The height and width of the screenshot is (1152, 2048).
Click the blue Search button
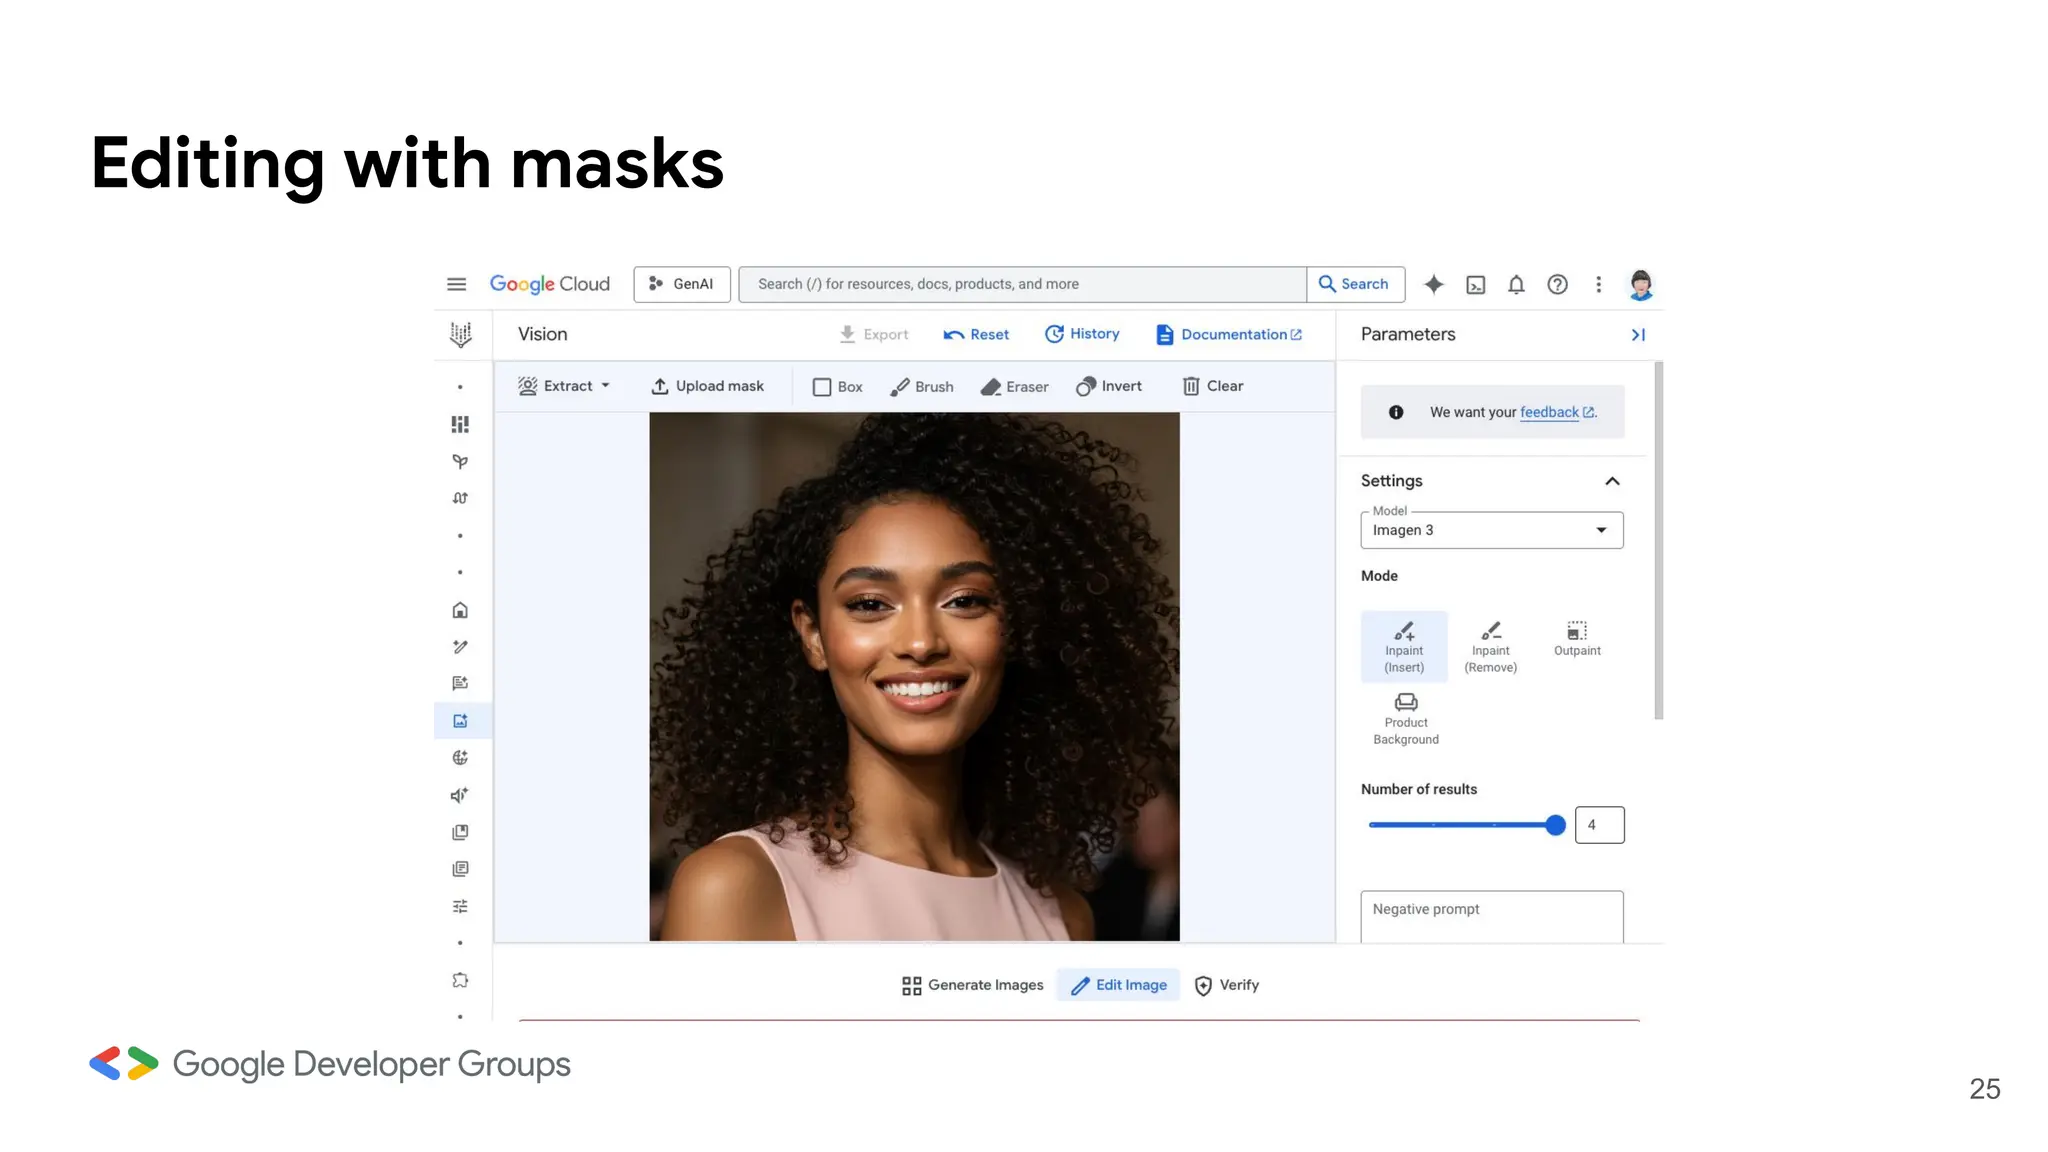(x=1355, y=284)
